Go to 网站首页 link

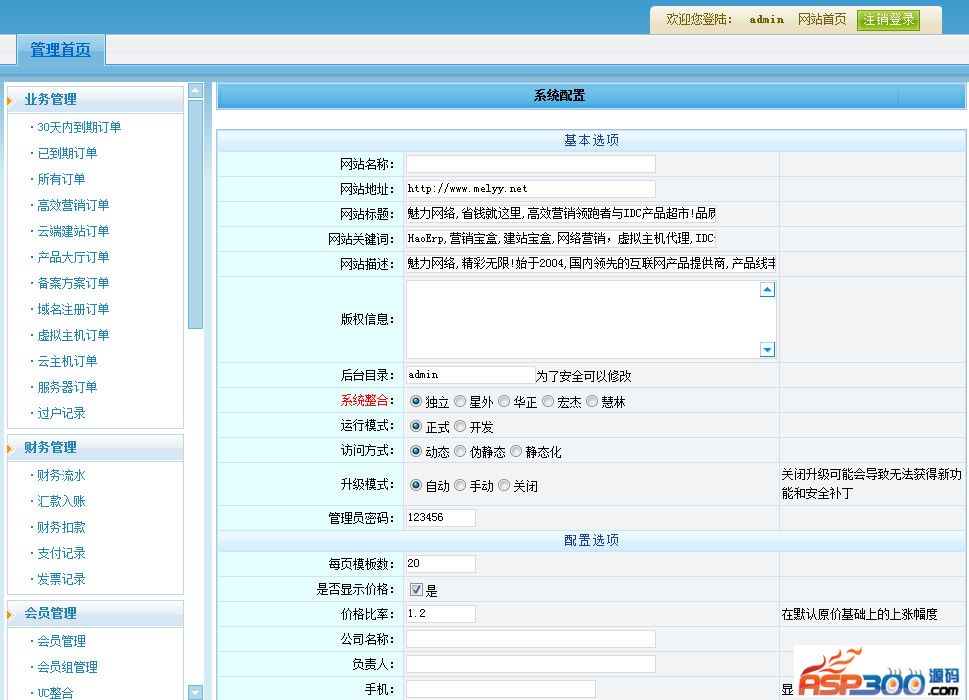822,20
